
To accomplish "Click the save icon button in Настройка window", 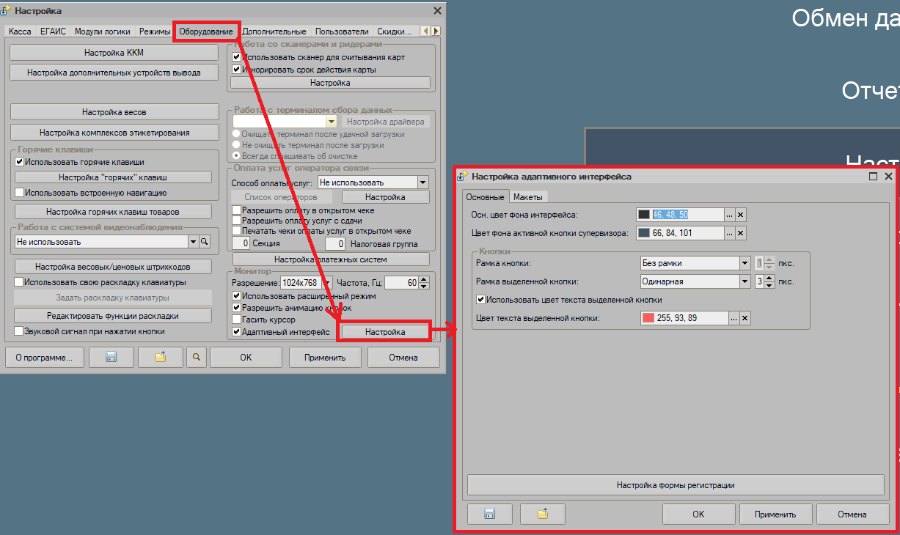I will pyautogui.click(x=111, y=357).
